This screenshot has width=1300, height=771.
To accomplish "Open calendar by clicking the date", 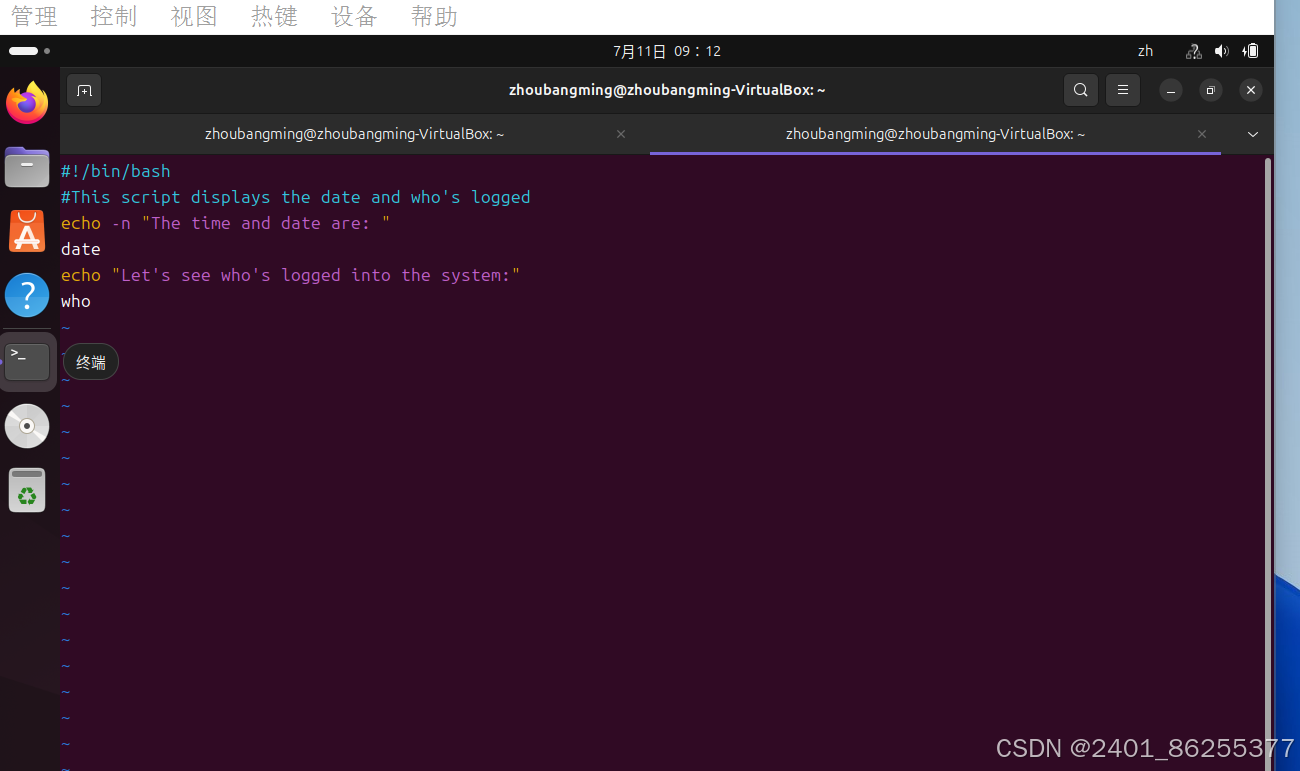I will click(x=667, y=51).
